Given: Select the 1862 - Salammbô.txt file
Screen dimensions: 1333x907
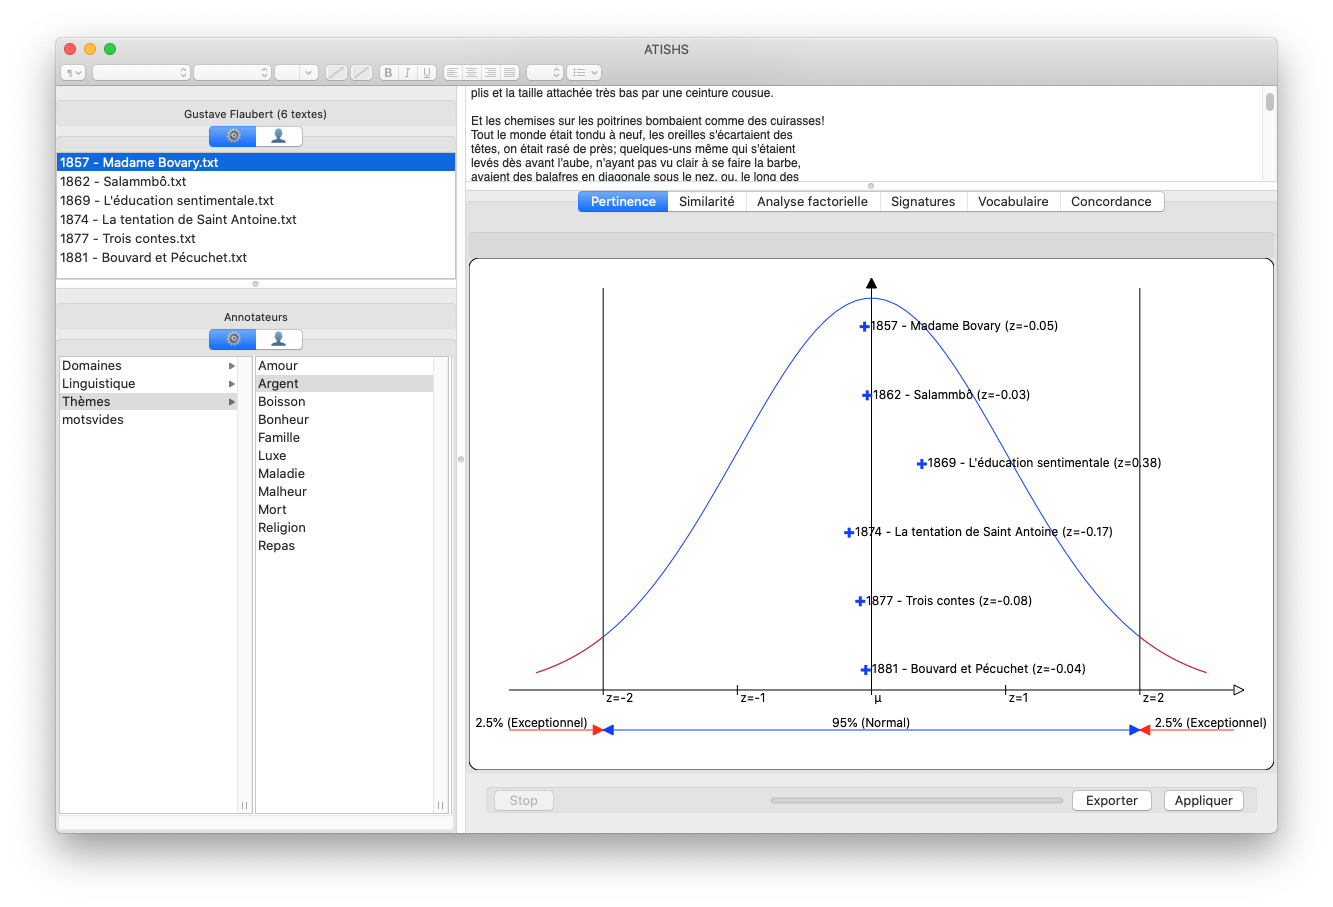Looking at the screenshot, I should tap(123, 182).
